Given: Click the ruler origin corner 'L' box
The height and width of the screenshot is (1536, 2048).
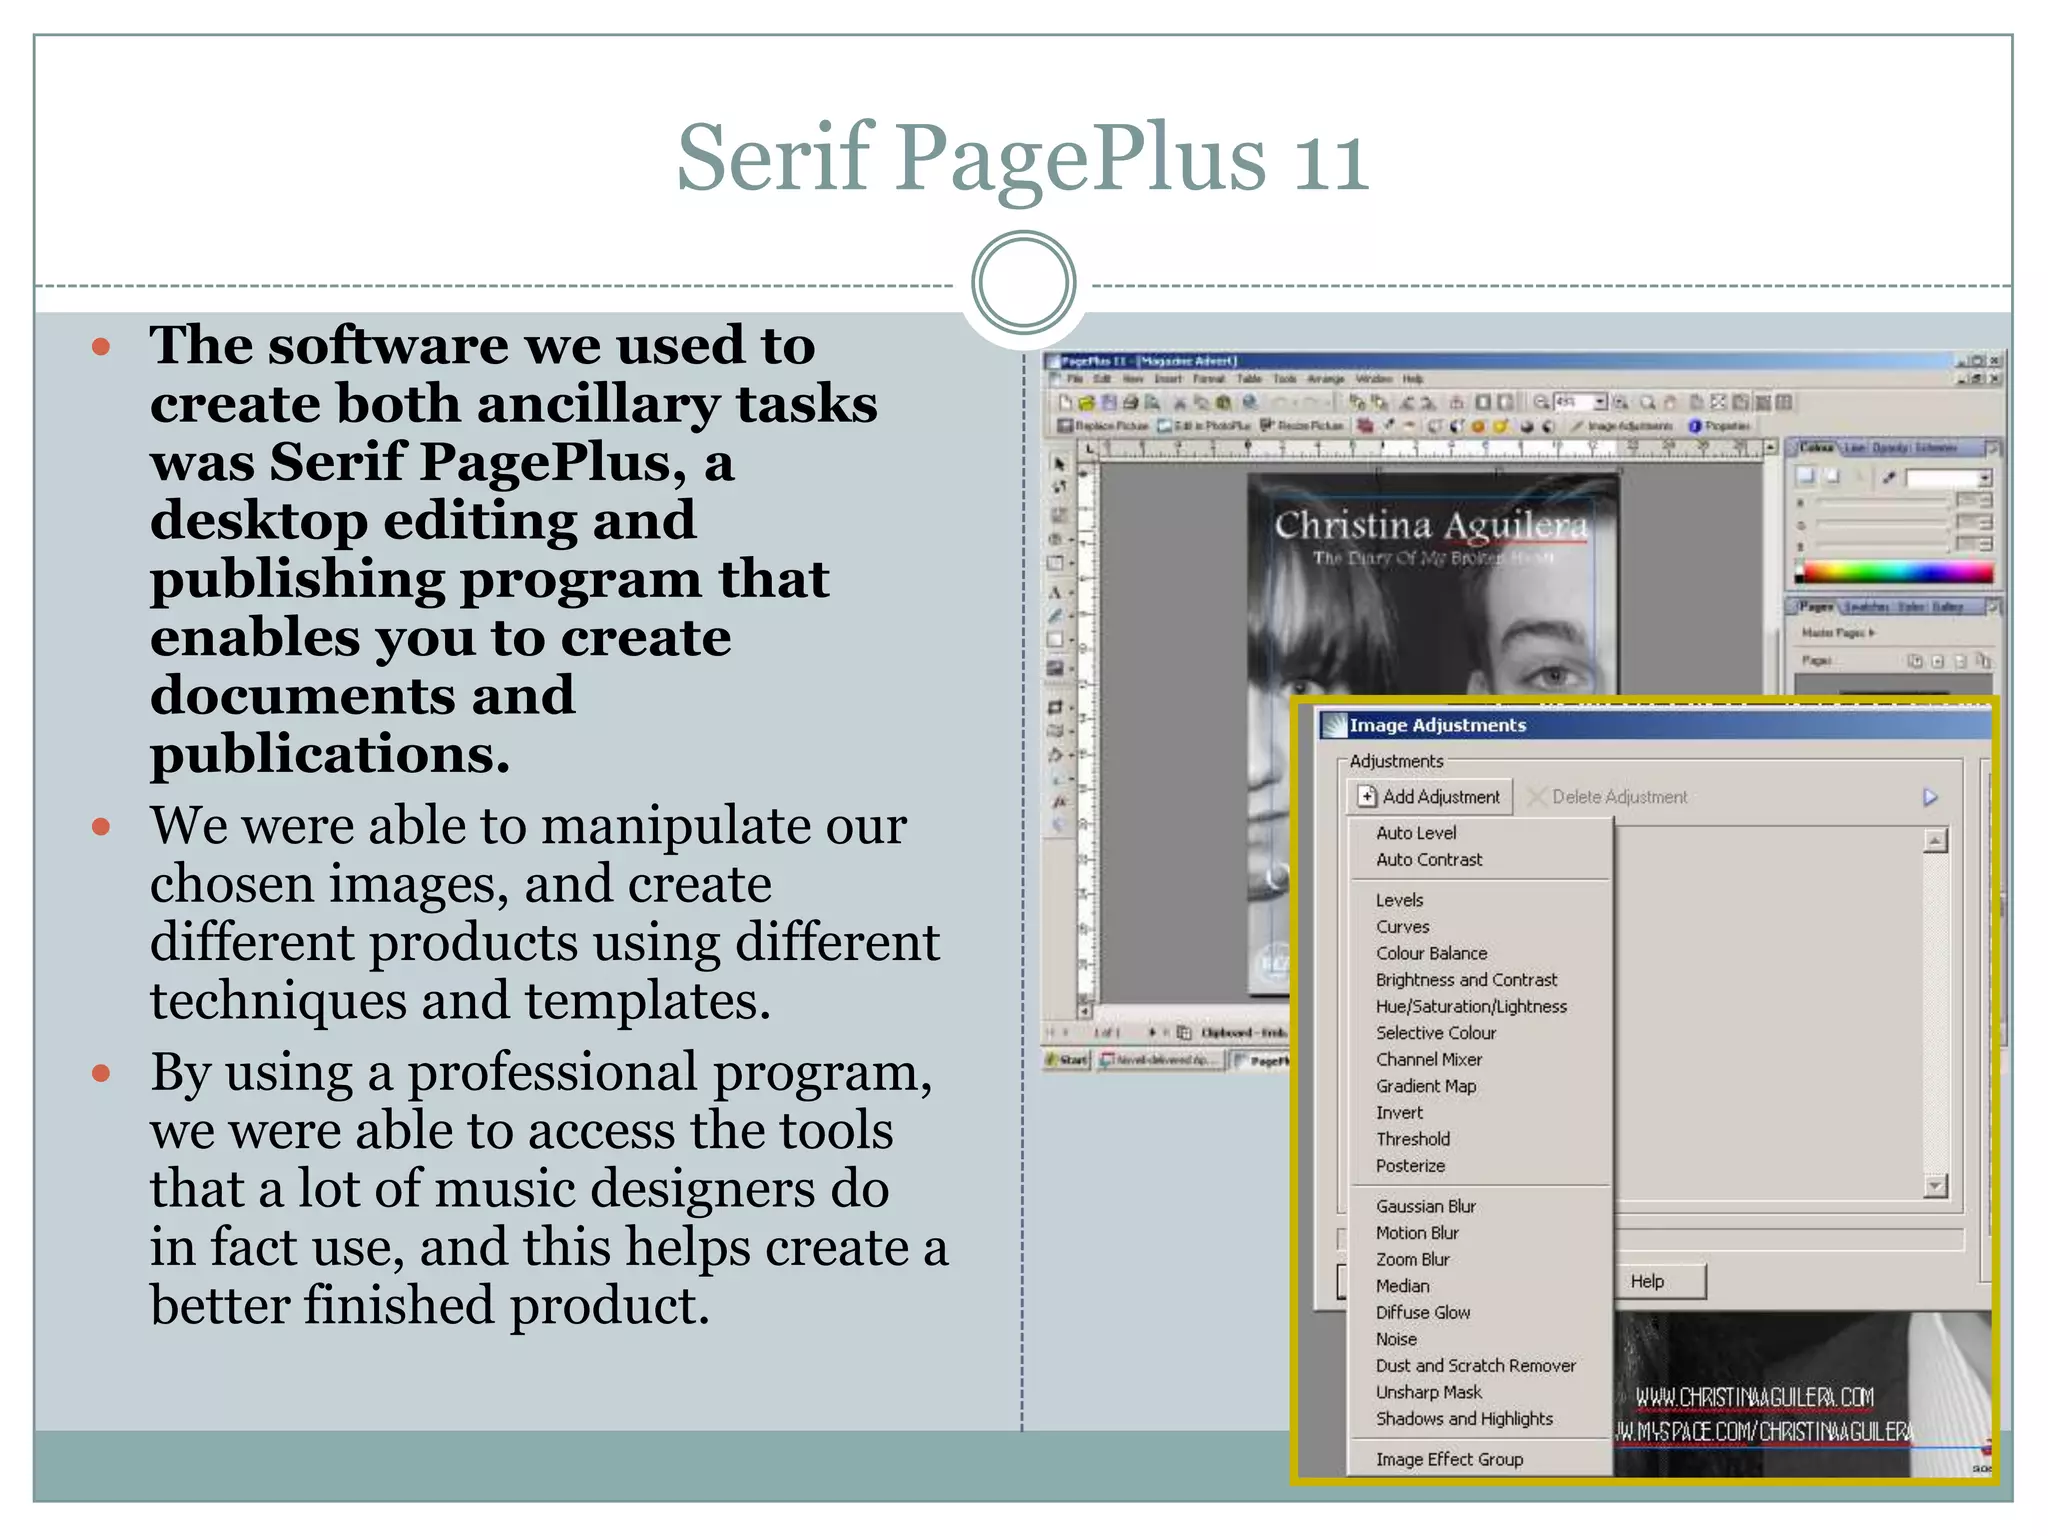Looking at the screenshot, I should pyautogui.click(x=1089, y=449).
